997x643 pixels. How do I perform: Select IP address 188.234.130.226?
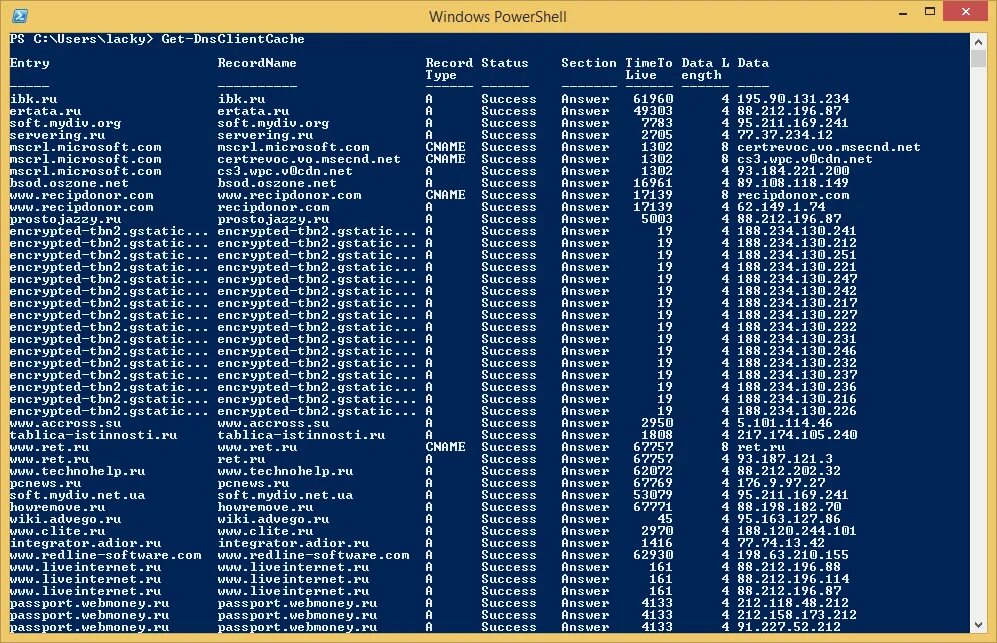(797, 411)
